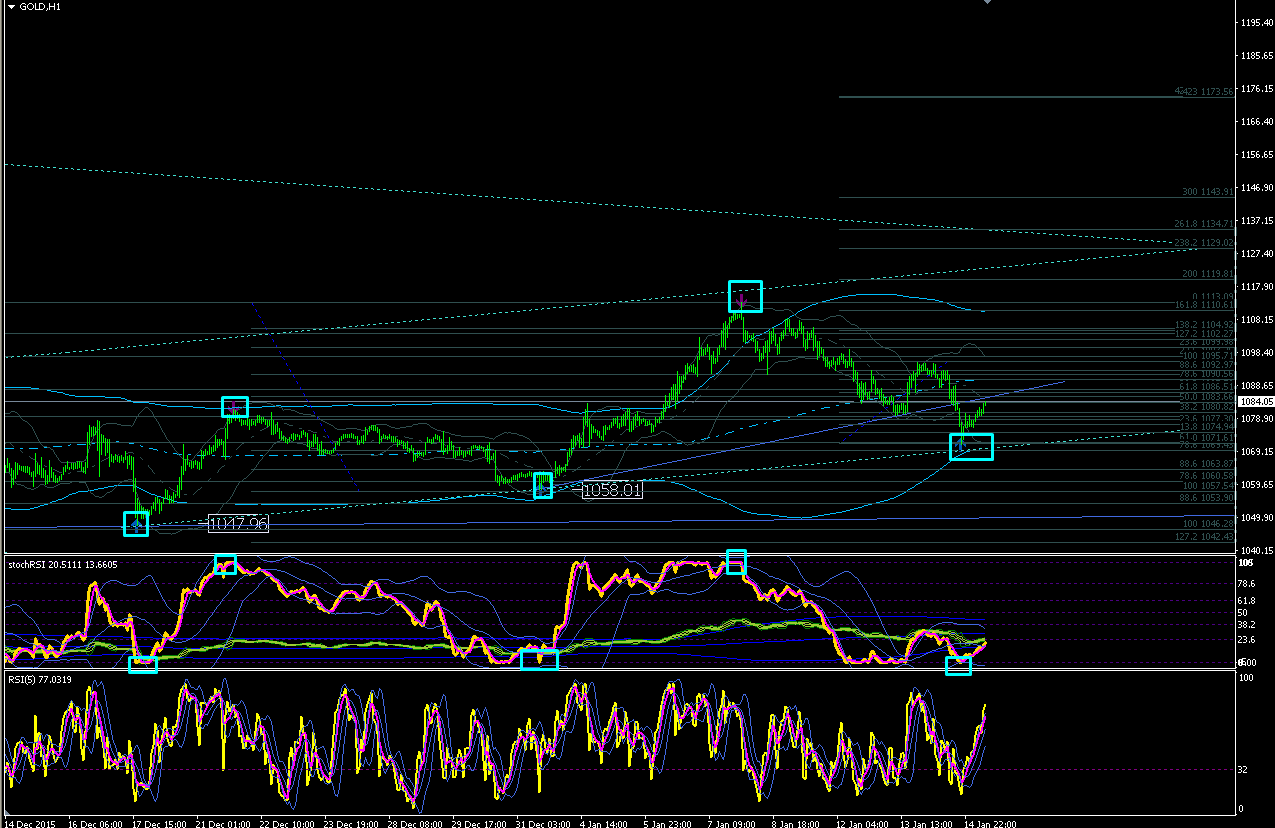
Task: Click the 1195.40 price on the scale
Action: click(x=1255, y=22)
